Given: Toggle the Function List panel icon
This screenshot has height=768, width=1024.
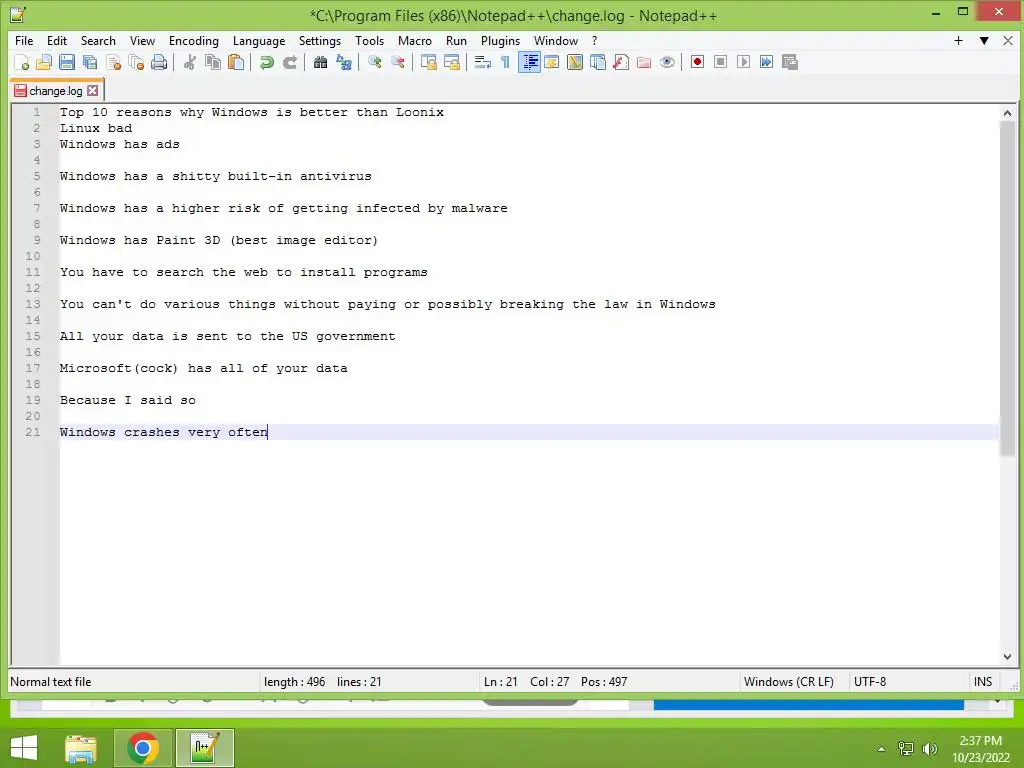Looking at the screenshot, I should coord(621,62).
